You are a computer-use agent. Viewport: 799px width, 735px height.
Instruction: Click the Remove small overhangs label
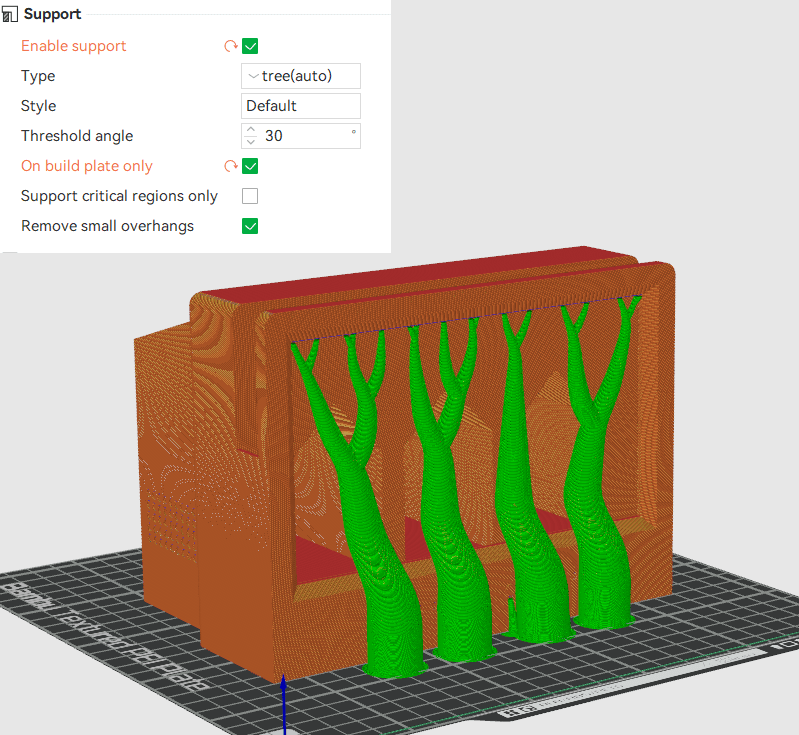pyautogui.click(x=108, y=226)
